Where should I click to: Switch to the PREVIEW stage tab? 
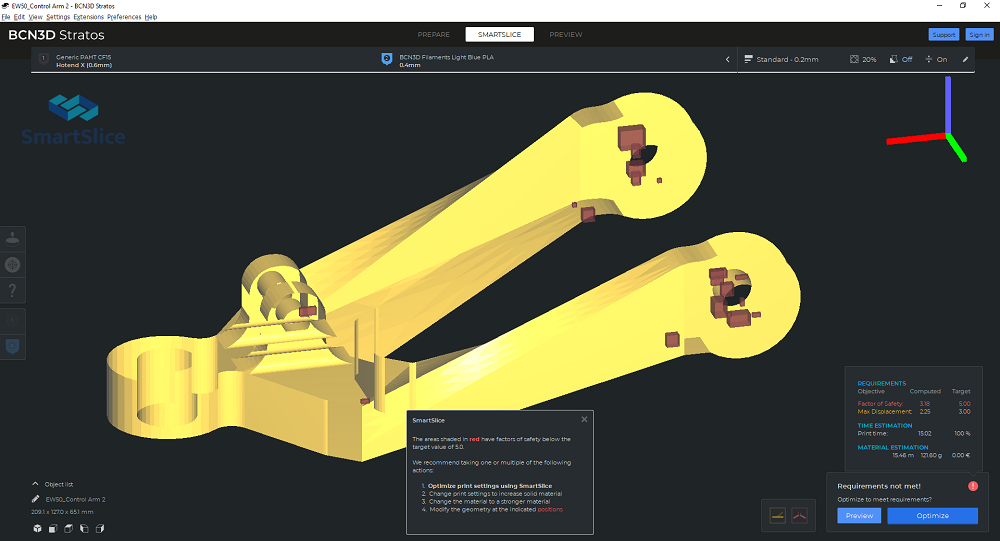[x=566, y=34]
